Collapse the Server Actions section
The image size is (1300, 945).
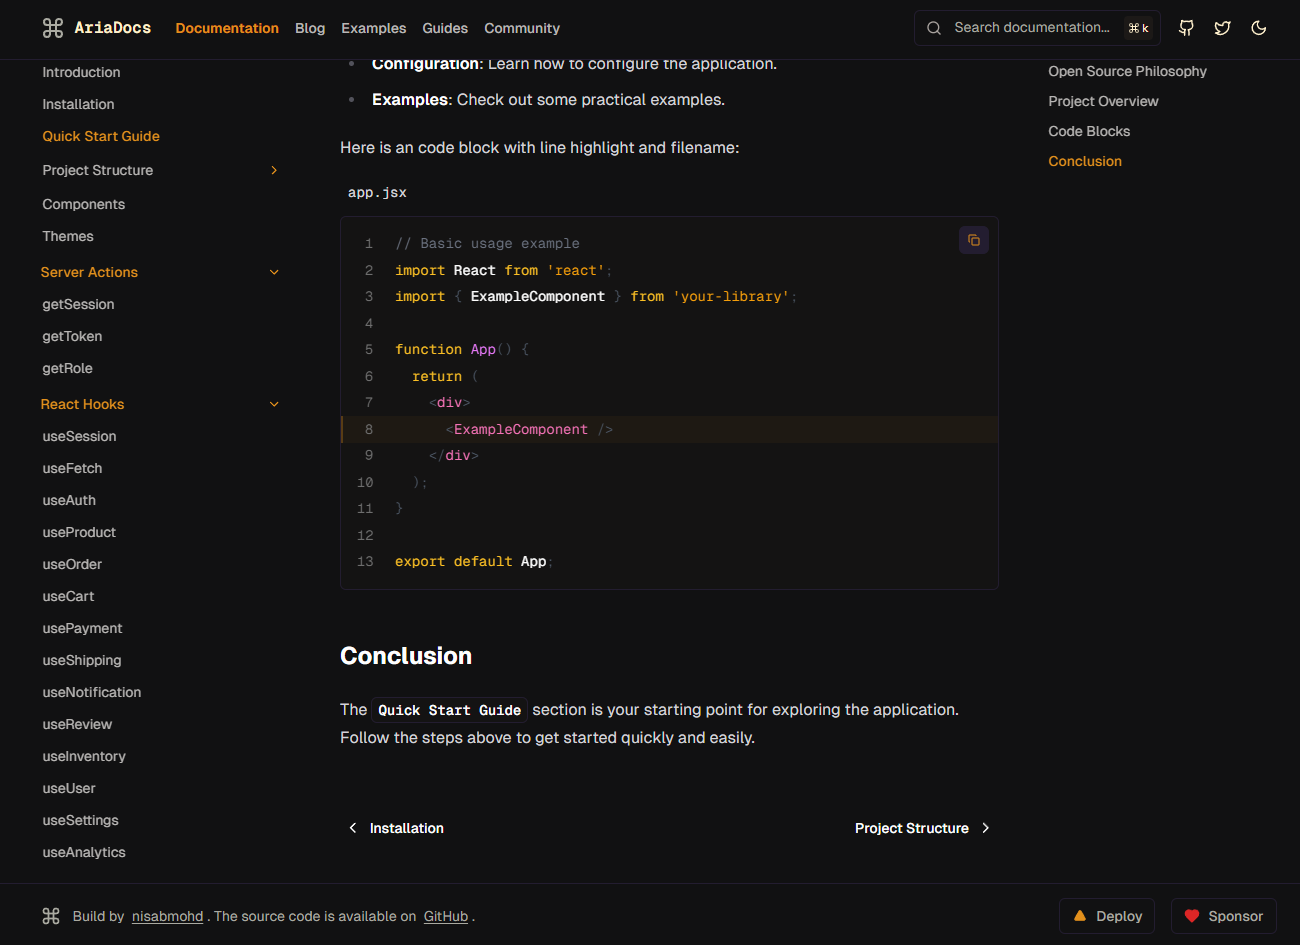[x=274, y=272]
